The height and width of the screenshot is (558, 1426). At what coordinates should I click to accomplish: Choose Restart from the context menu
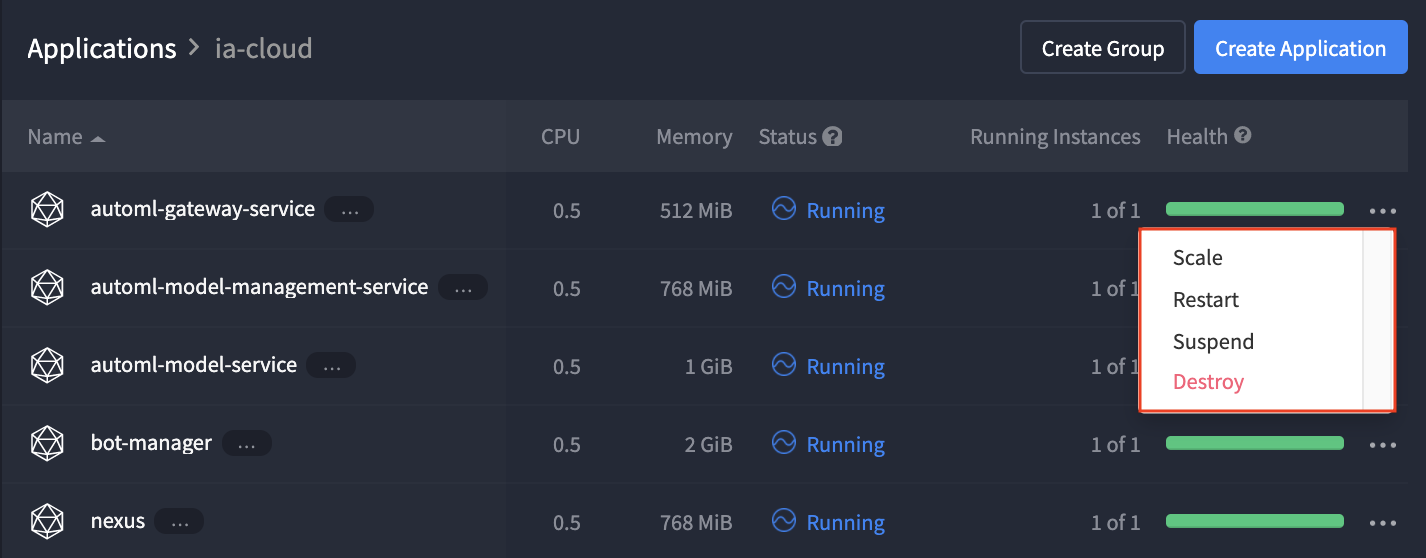(1206, 300)
